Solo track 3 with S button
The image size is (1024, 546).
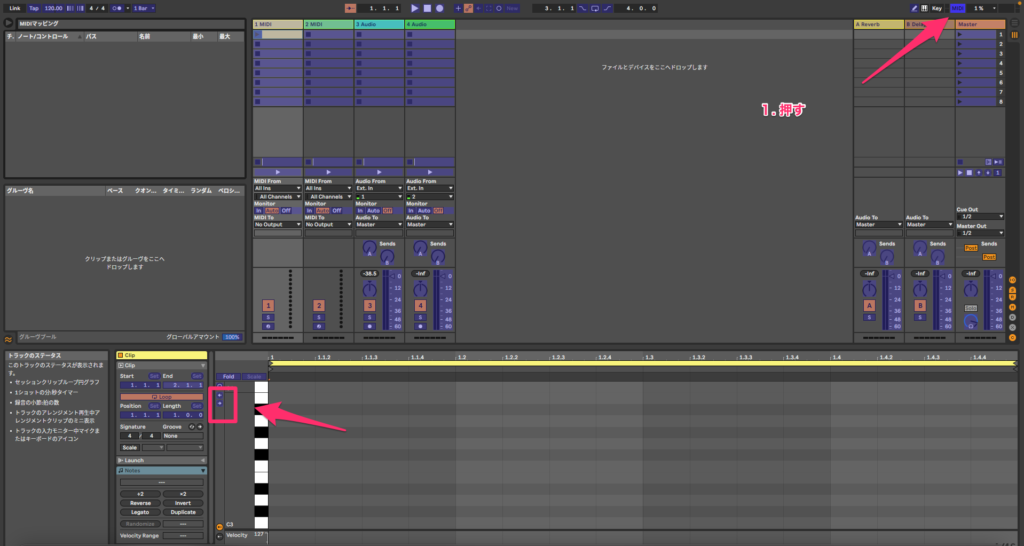pyautogui.click(x=369, y=316)
